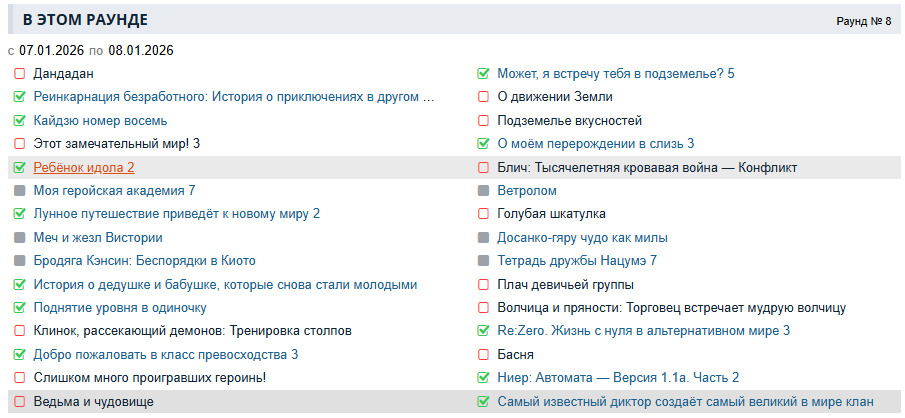This screenshot has height=418, width=905.
Task: Open Ниер: Автомата — Версия 1.1a. Часть 2
Action: pyautogui.click(x=618, y=378)
